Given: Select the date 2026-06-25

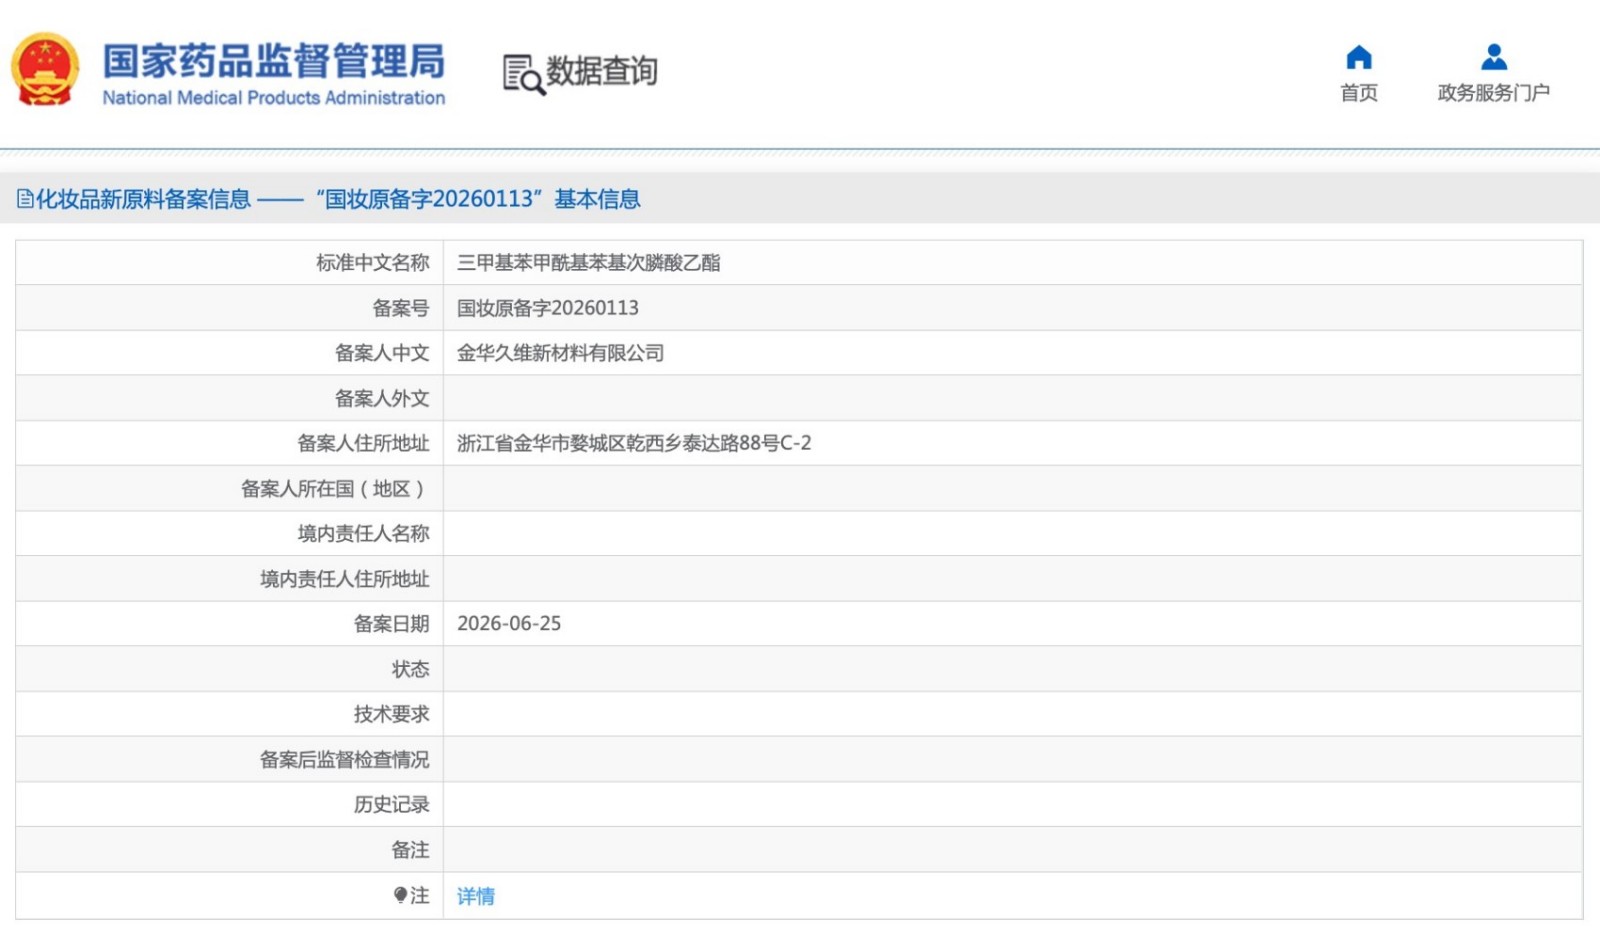Looking at the screenshot, I should click(x=509, y=624).
